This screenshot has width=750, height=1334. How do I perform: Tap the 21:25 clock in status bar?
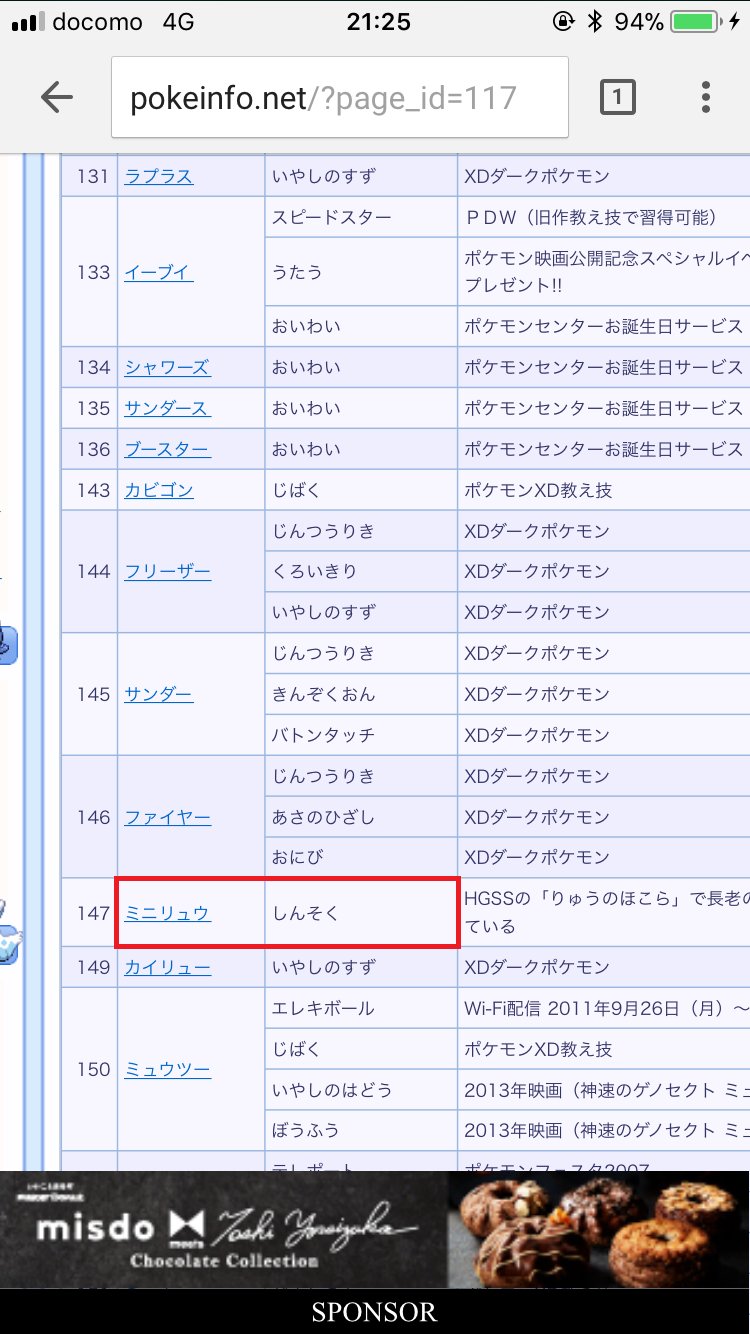tap(379, 22)
